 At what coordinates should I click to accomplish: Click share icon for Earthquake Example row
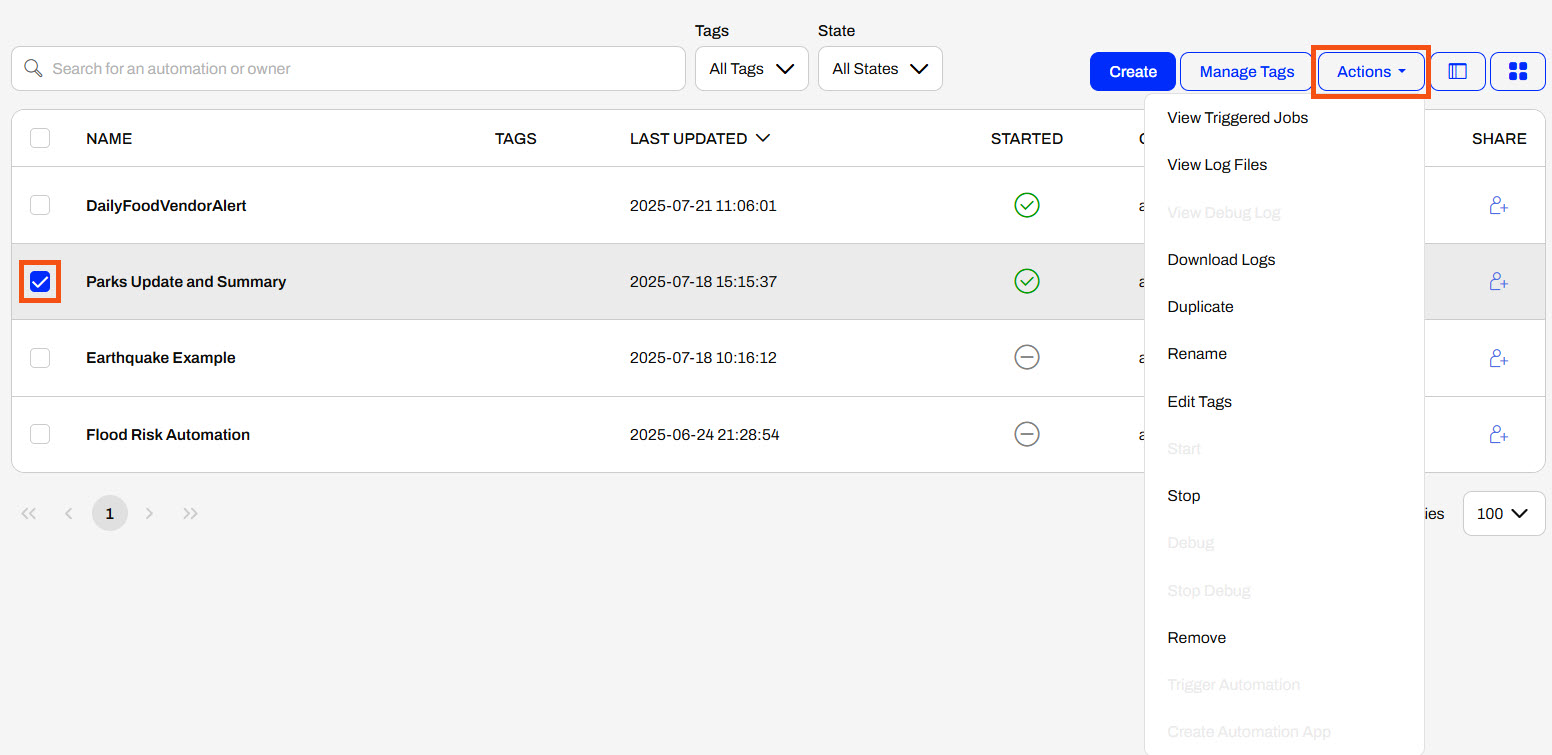coord(1498,358)
